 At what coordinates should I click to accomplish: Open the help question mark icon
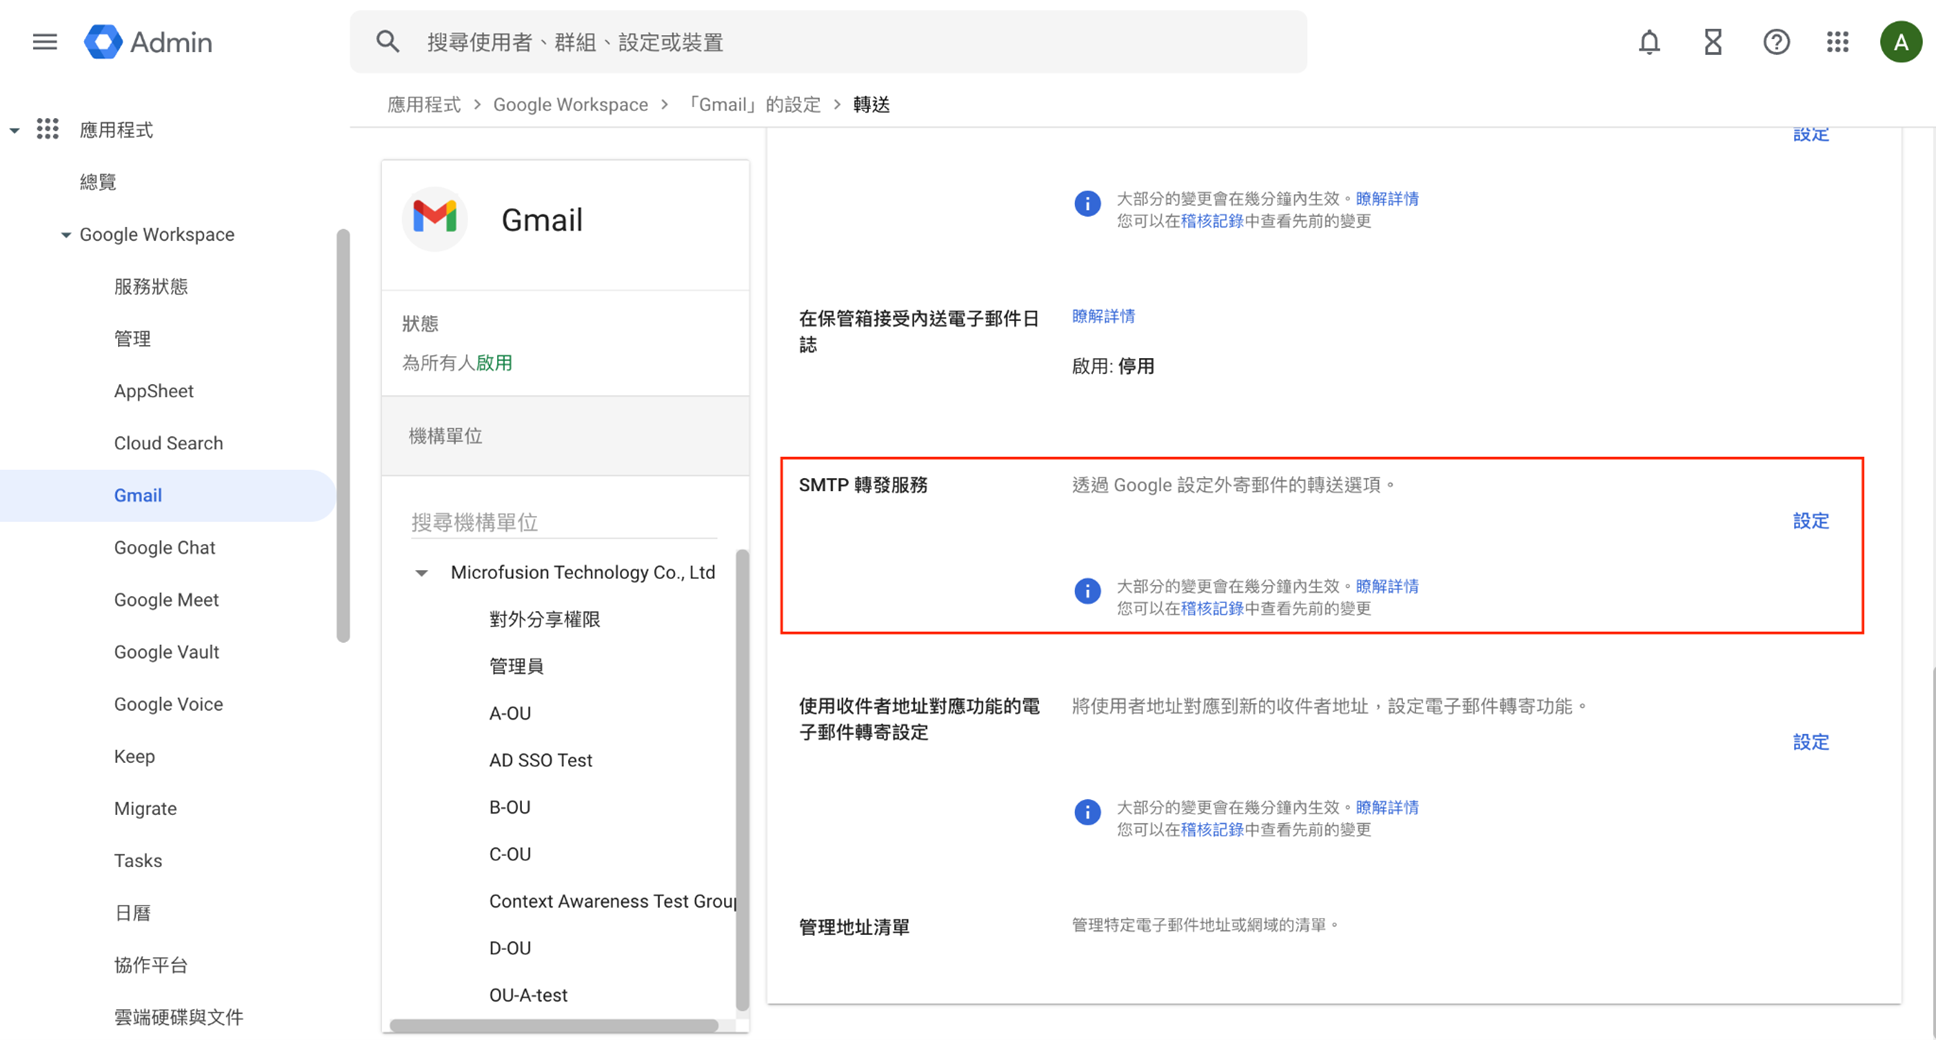(1776, 42)
